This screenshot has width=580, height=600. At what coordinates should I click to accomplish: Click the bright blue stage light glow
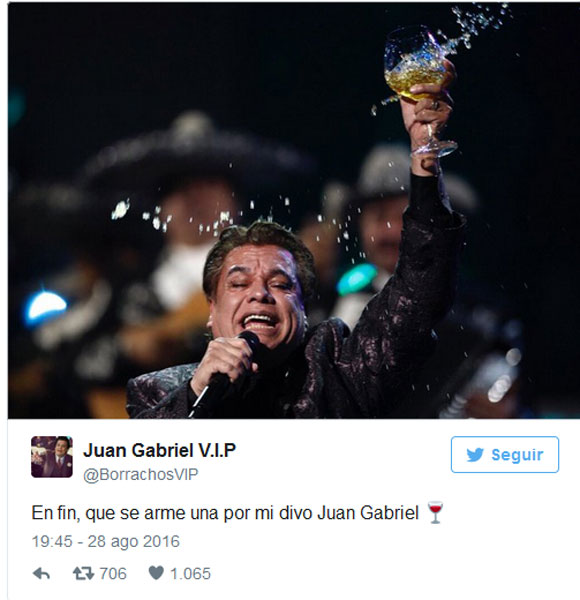[x=46, y=306]
